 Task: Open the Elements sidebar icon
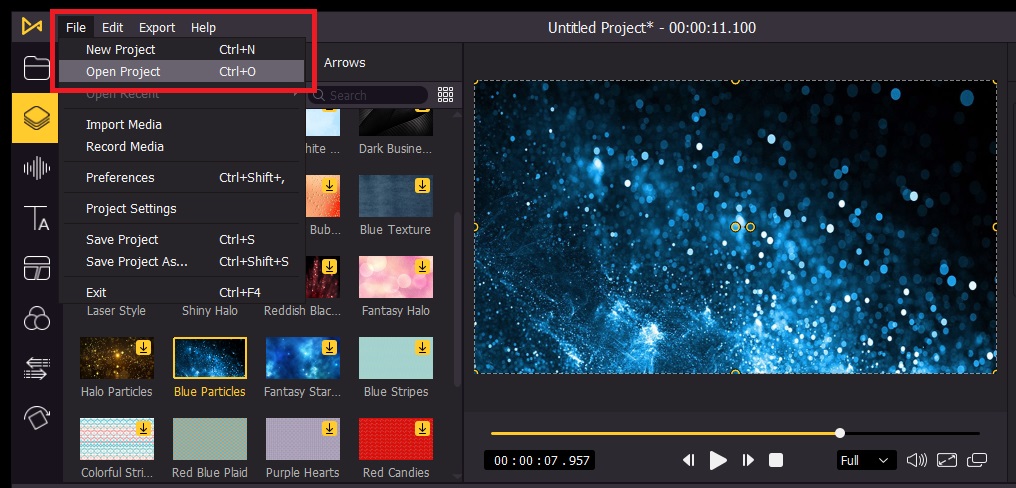[37, 417]
